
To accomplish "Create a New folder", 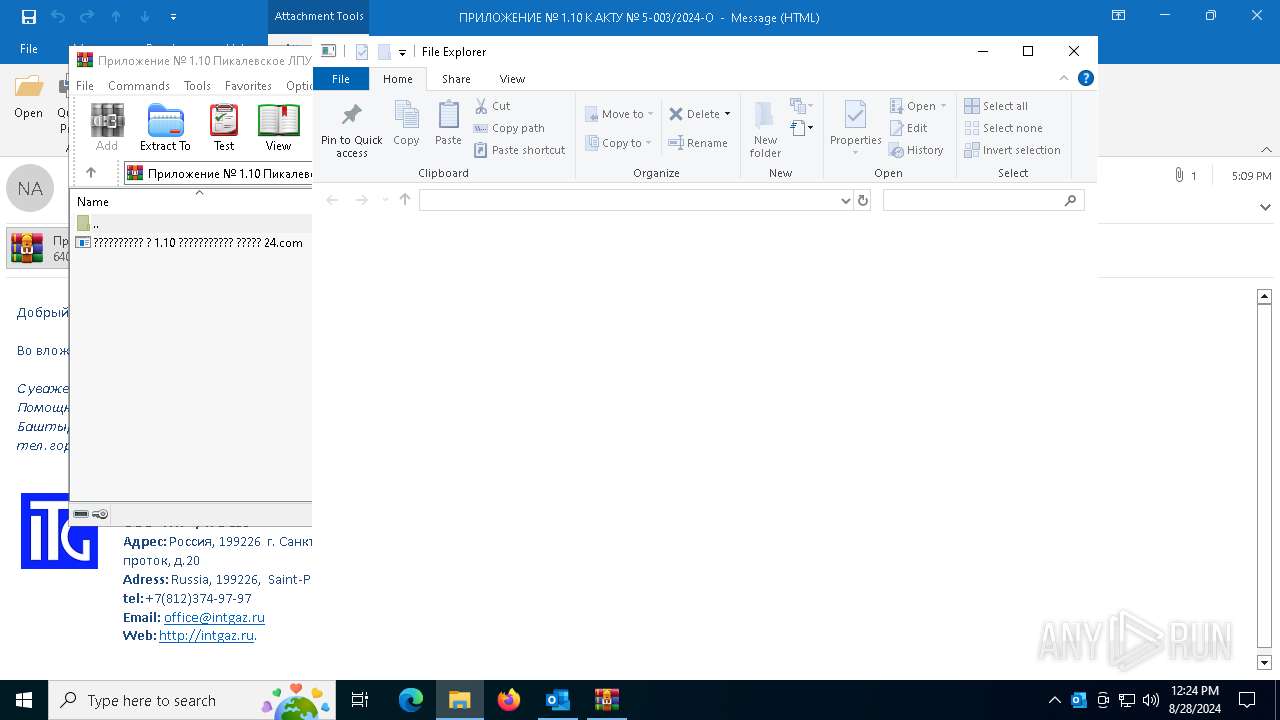I will 765,130.
